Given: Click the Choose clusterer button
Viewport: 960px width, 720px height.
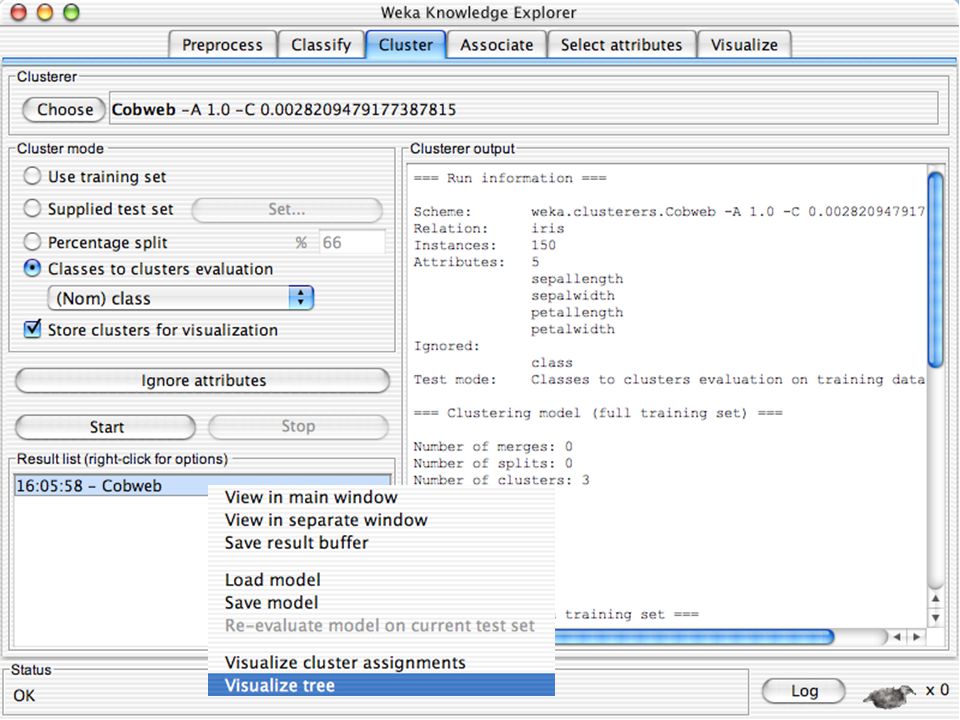Looking at the screenshot, I should coord(64,110).
